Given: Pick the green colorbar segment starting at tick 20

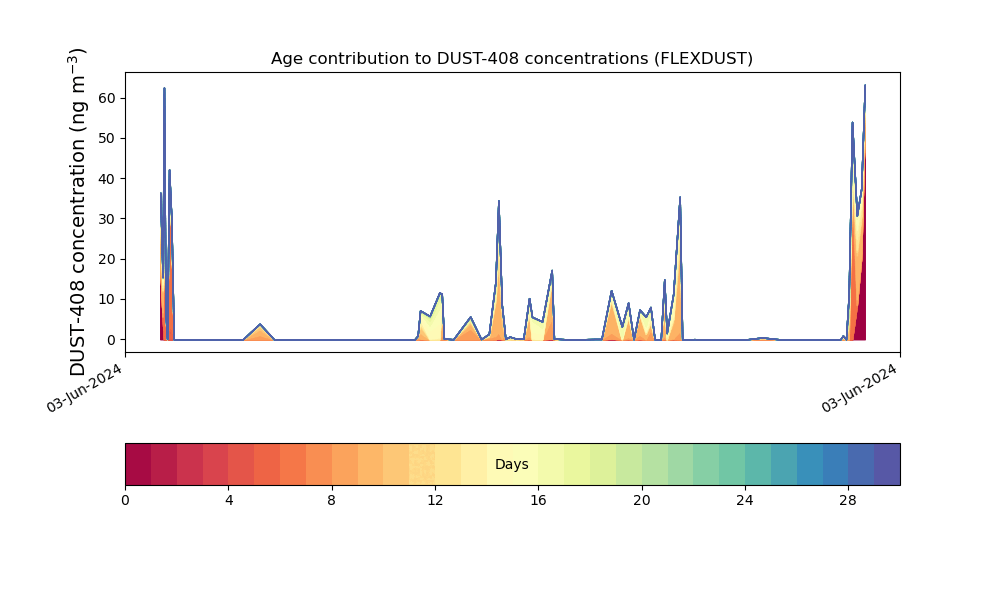Looking at the screenshot, I should (655, 464).
